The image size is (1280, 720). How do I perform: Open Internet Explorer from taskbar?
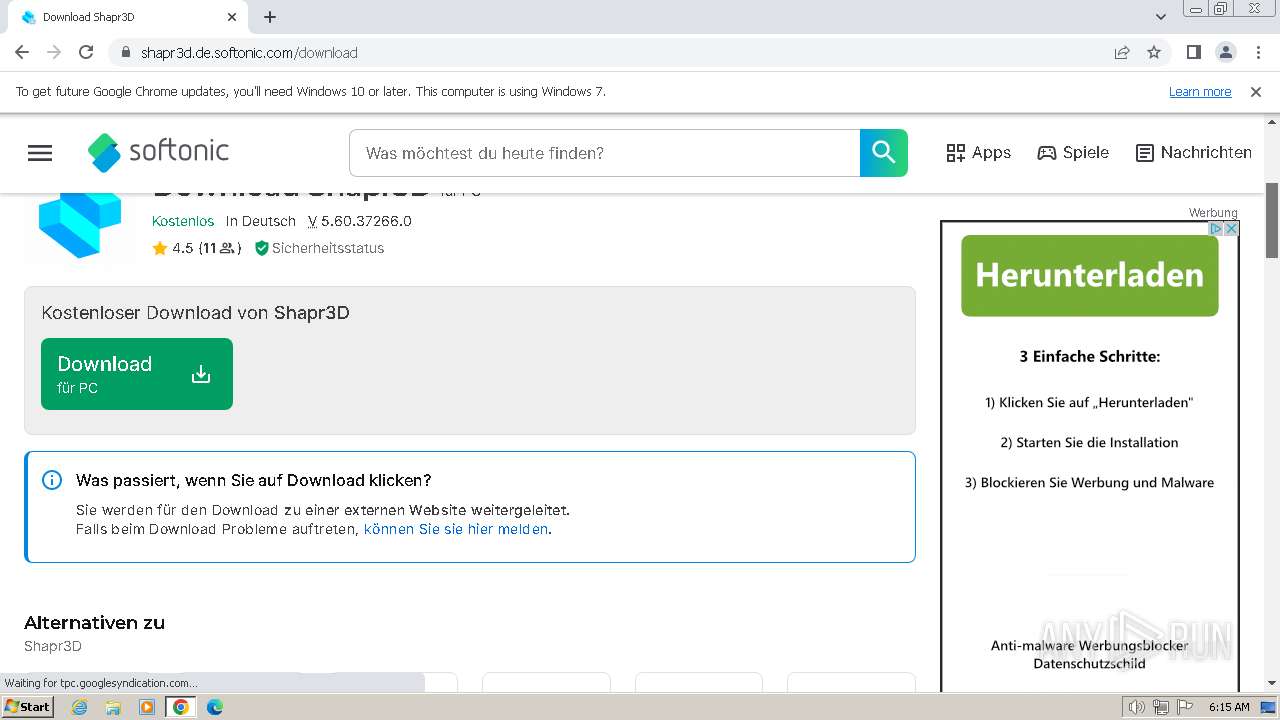click(x=80, y=707)
